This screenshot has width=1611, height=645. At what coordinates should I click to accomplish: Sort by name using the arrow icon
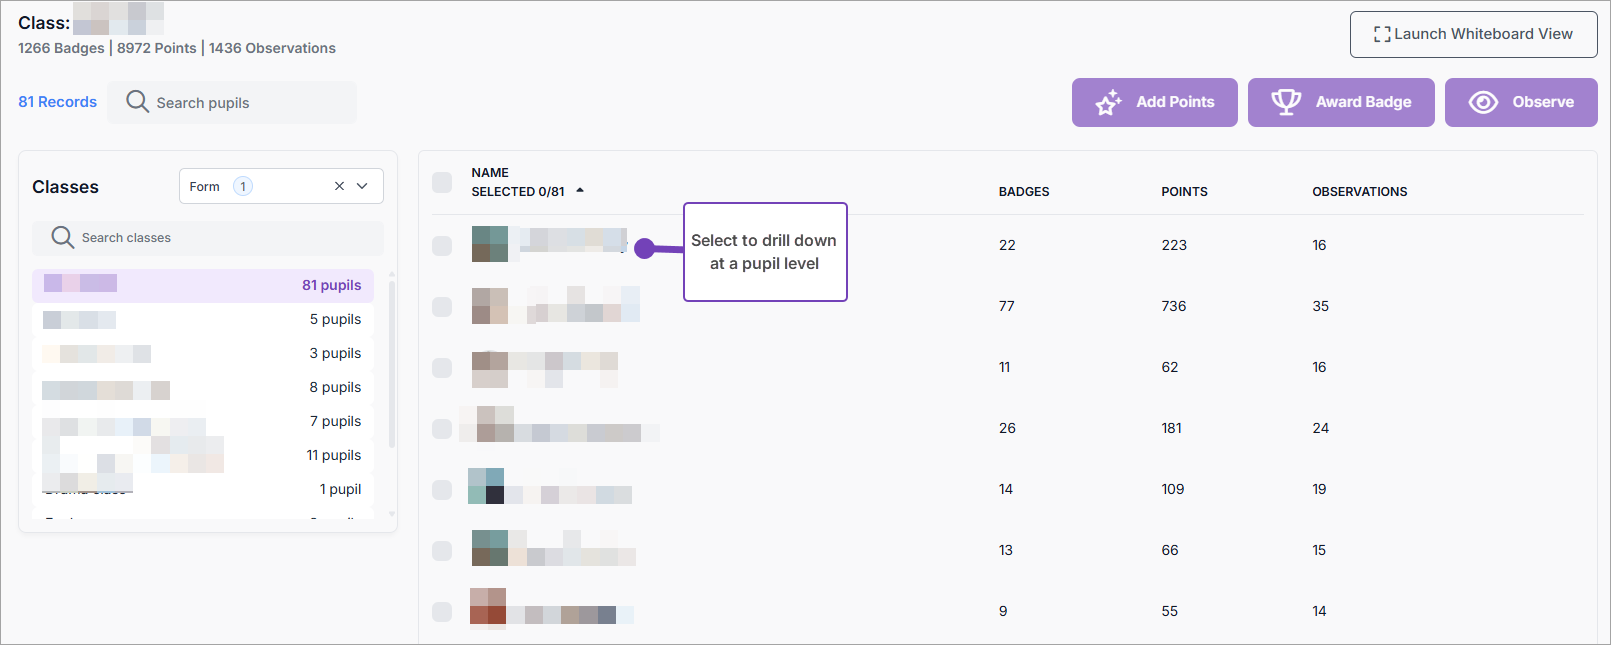click(580, 191)
